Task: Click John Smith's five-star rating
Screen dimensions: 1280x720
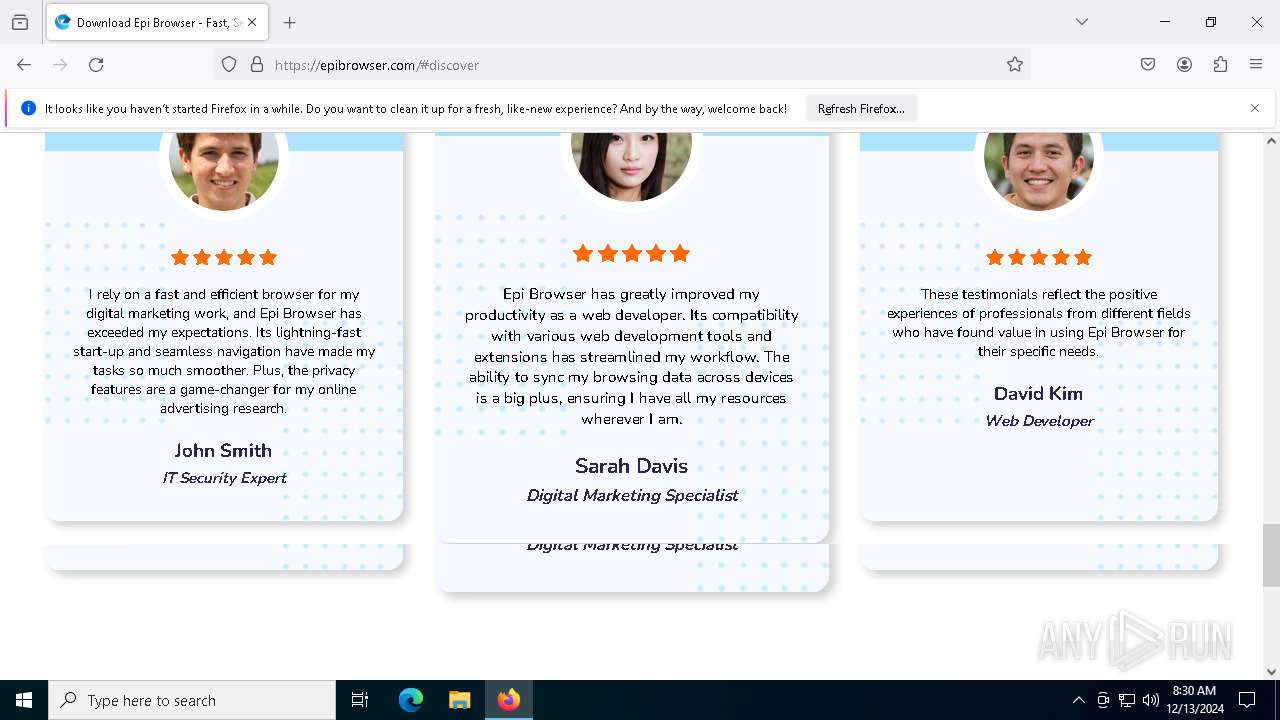Action: coord(224,257)
